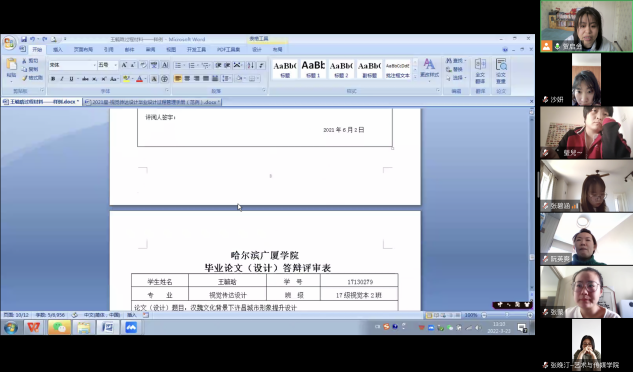Click the sort icon in paragraph group
The height and width of the screenshot is (372, 633).
click(x=251, y=65)
